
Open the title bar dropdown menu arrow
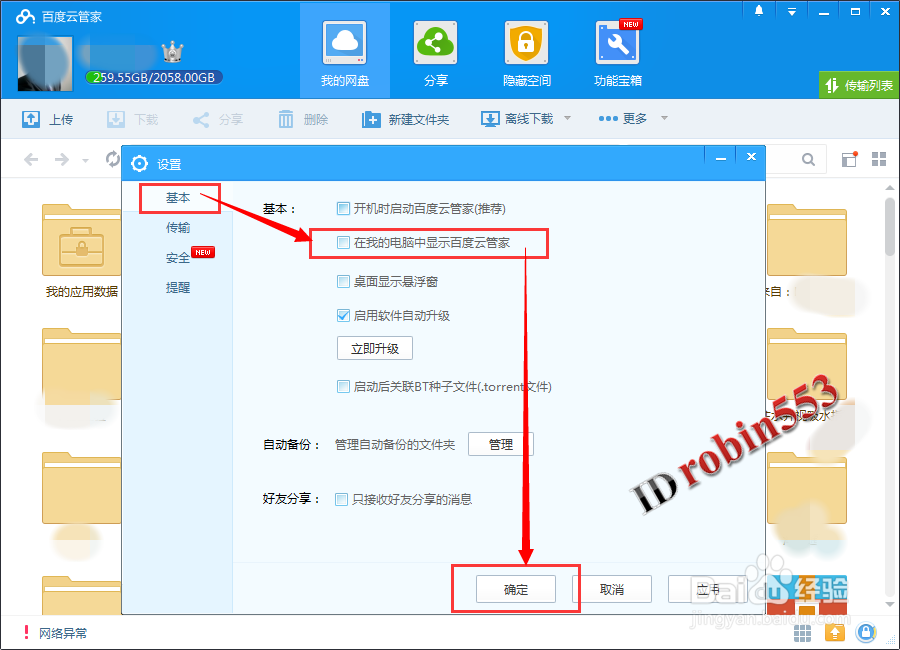click(x=792, y=11)
